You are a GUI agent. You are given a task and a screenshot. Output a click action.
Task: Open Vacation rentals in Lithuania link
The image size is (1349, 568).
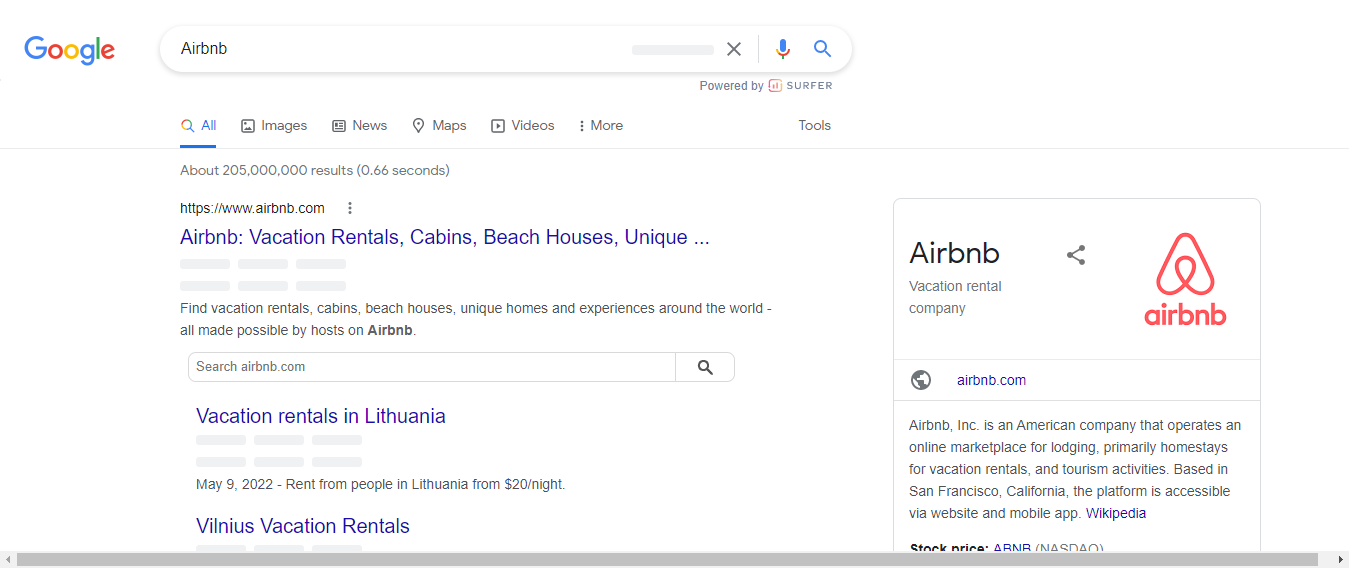point(320,416)
